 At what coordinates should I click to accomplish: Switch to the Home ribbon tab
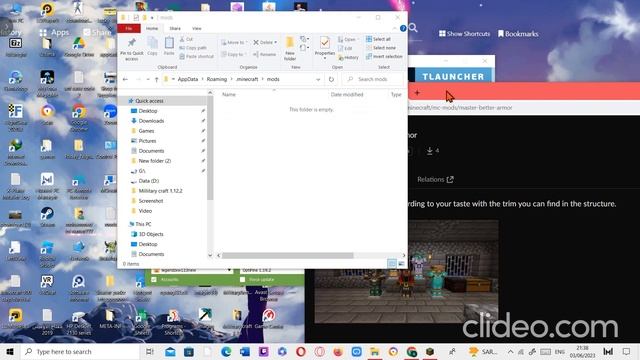[152, 28]
